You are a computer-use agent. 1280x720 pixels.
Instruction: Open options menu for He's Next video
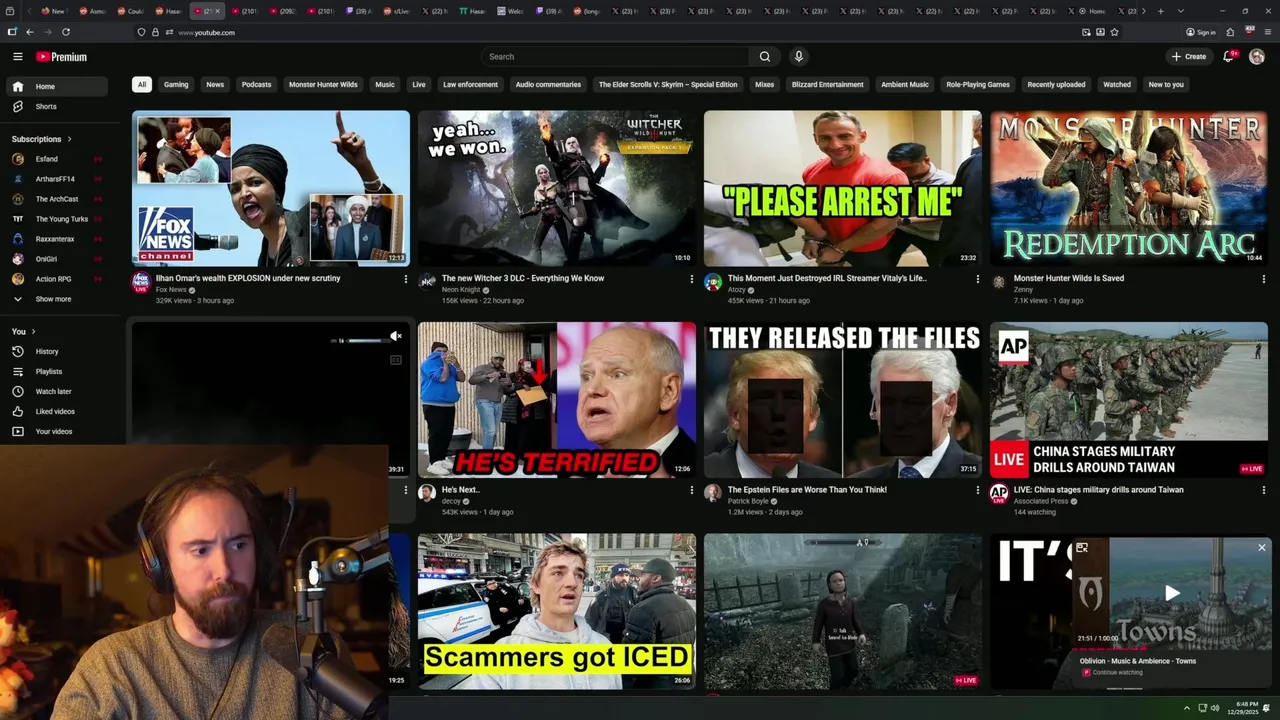click(x=691, y=490)
